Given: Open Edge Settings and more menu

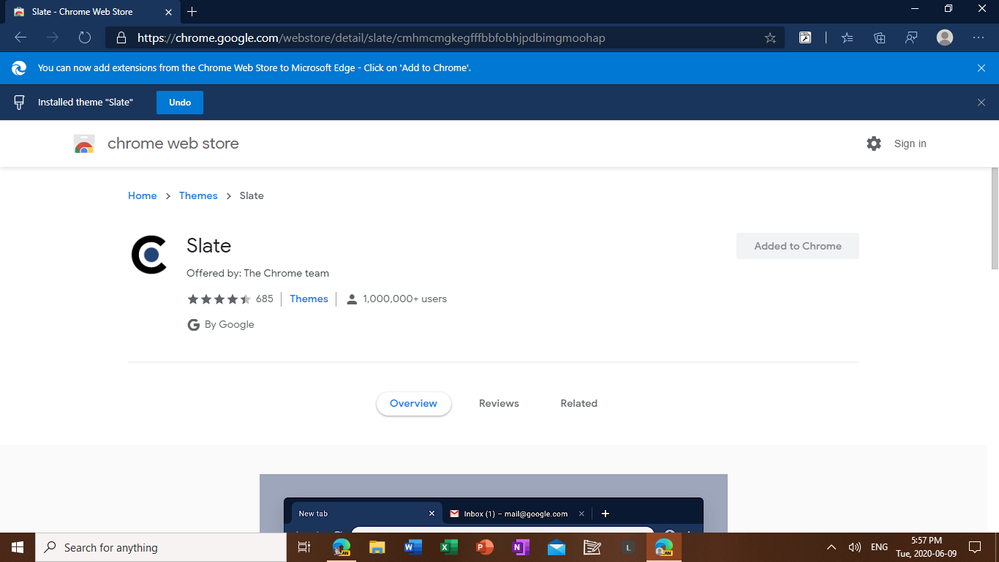Looking at the screenshot, I should pos(979,38).
